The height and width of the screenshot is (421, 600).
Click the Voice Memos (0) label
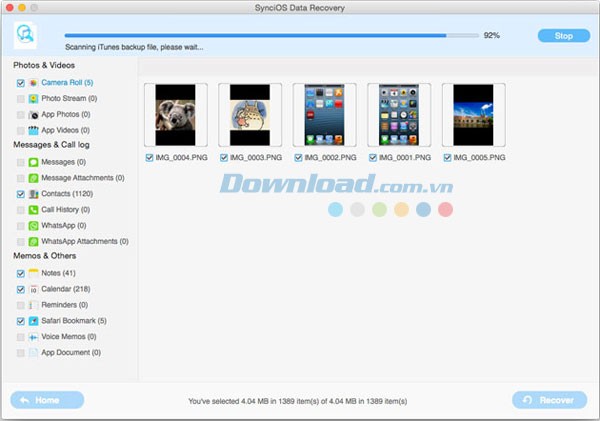tap(69, 336)
